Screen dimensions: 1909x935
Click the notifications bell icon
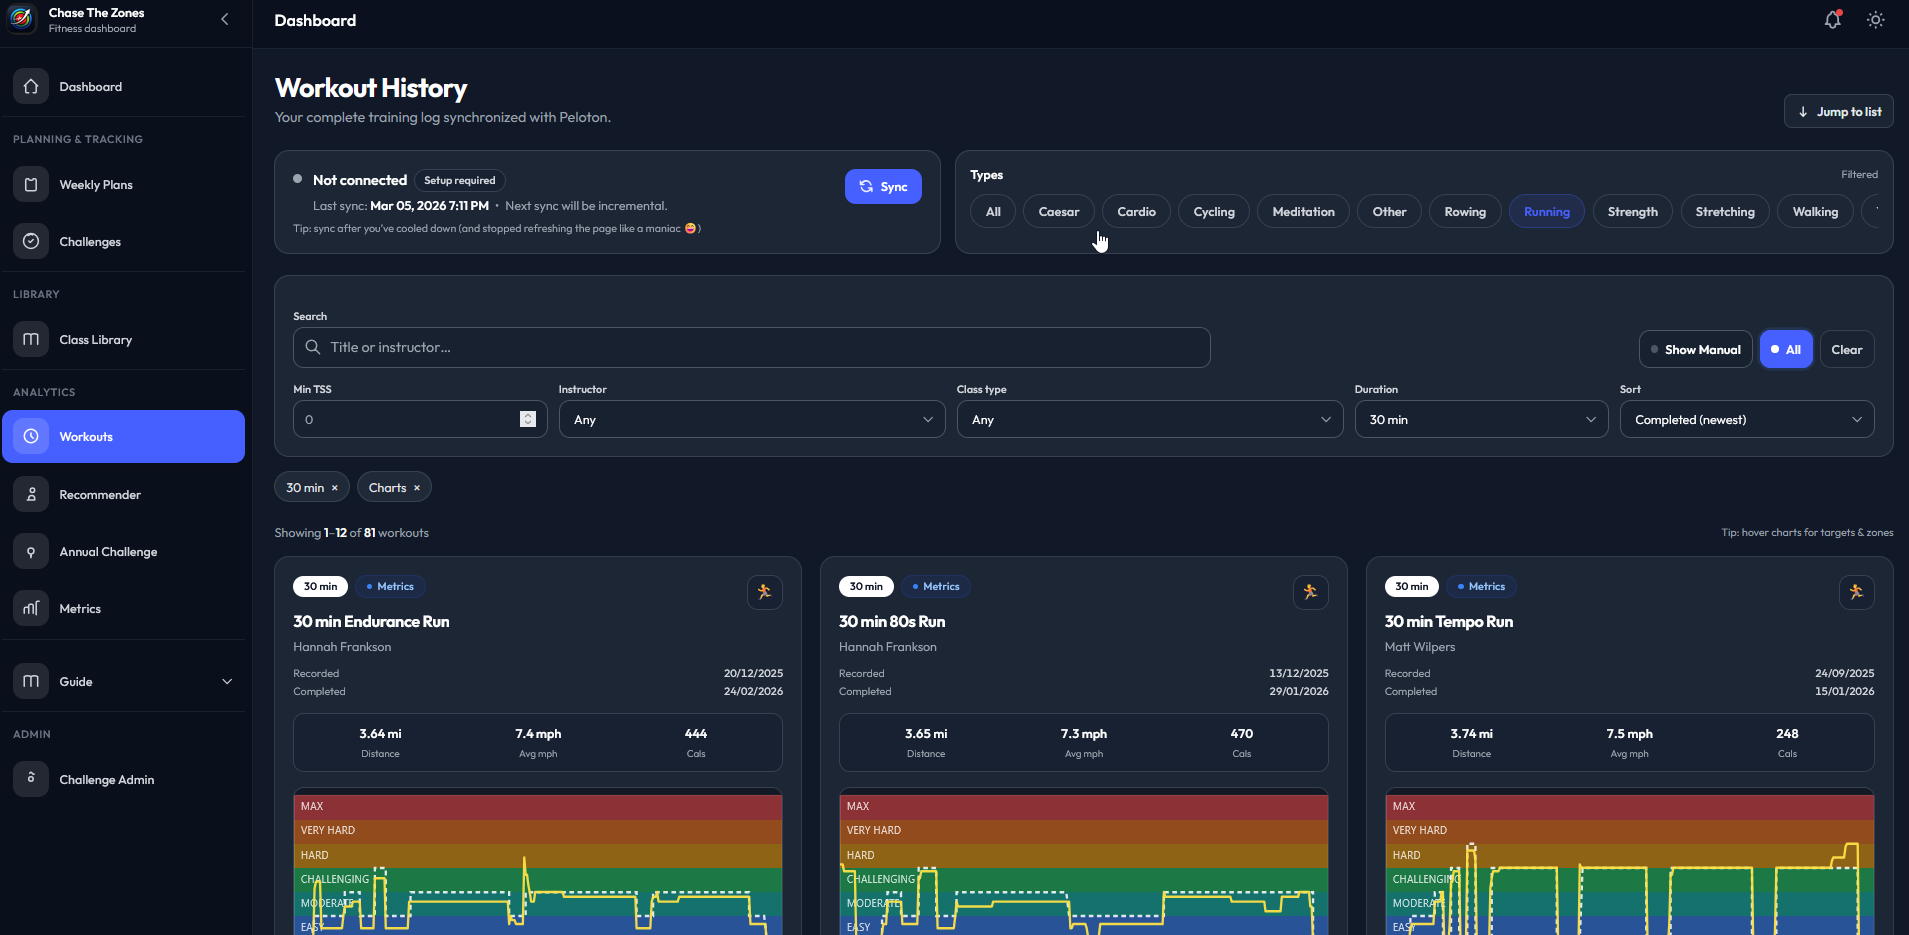[x=1832, y=20]
